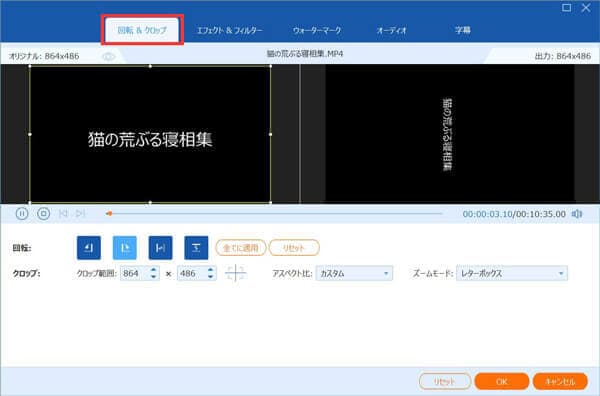600x396 pixels.
Task: Click the original video preview
Action: coord(150,134)
